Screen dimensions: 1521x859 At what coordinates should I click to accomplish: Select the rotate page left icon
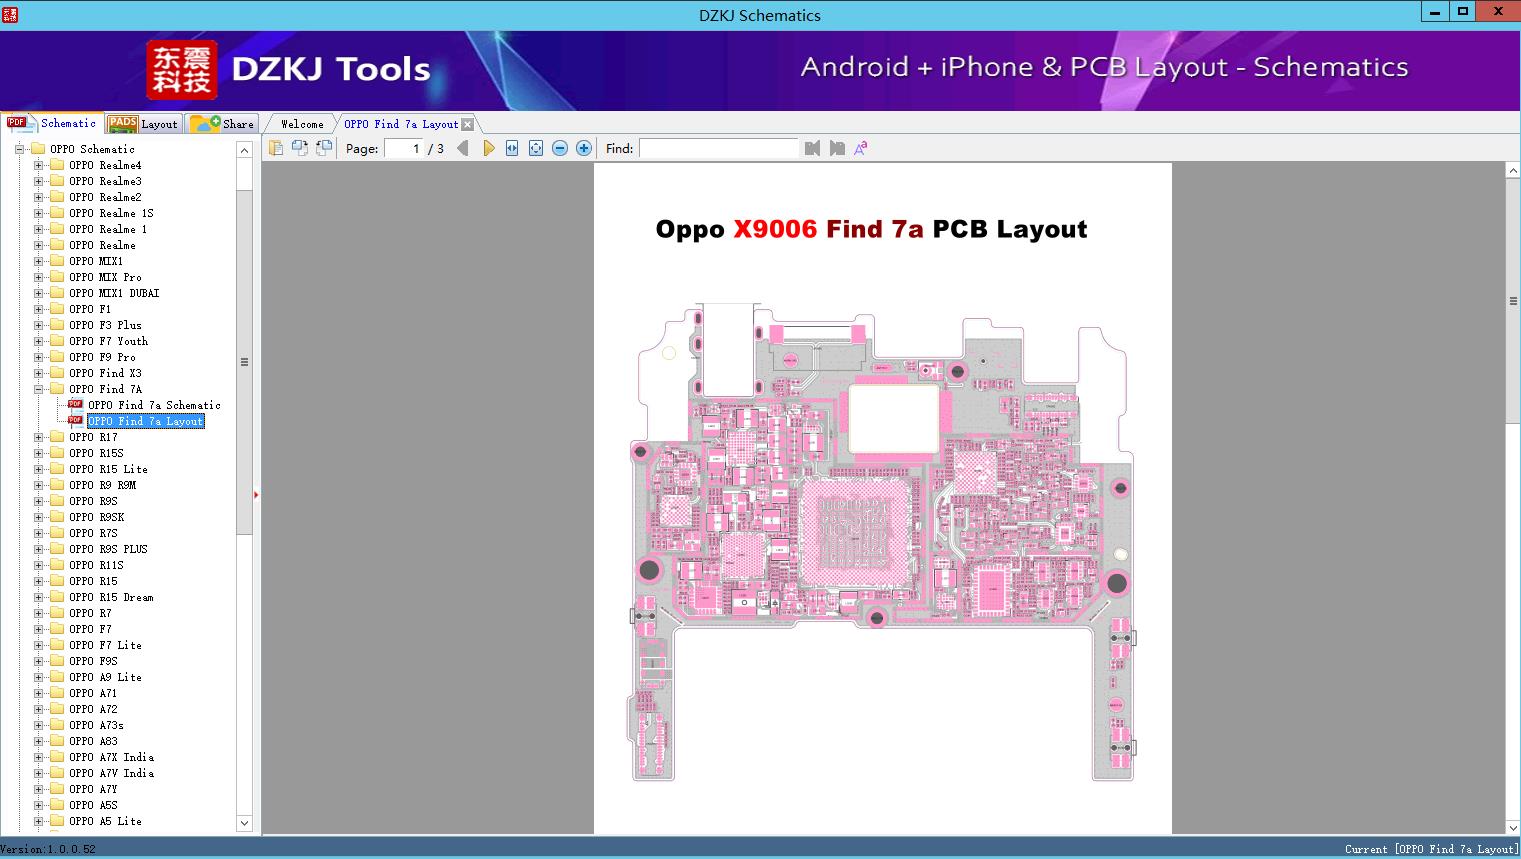coord(324,147)
